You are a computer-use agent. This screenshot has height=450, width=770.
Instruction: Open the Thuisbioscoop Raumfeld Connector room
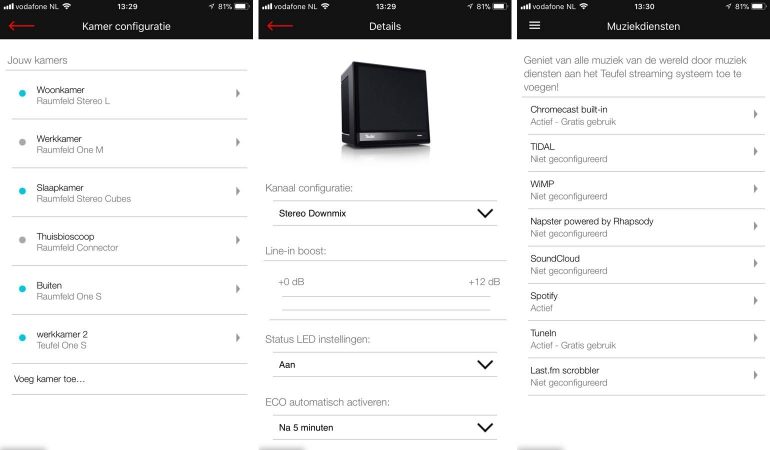pos(130,241)
